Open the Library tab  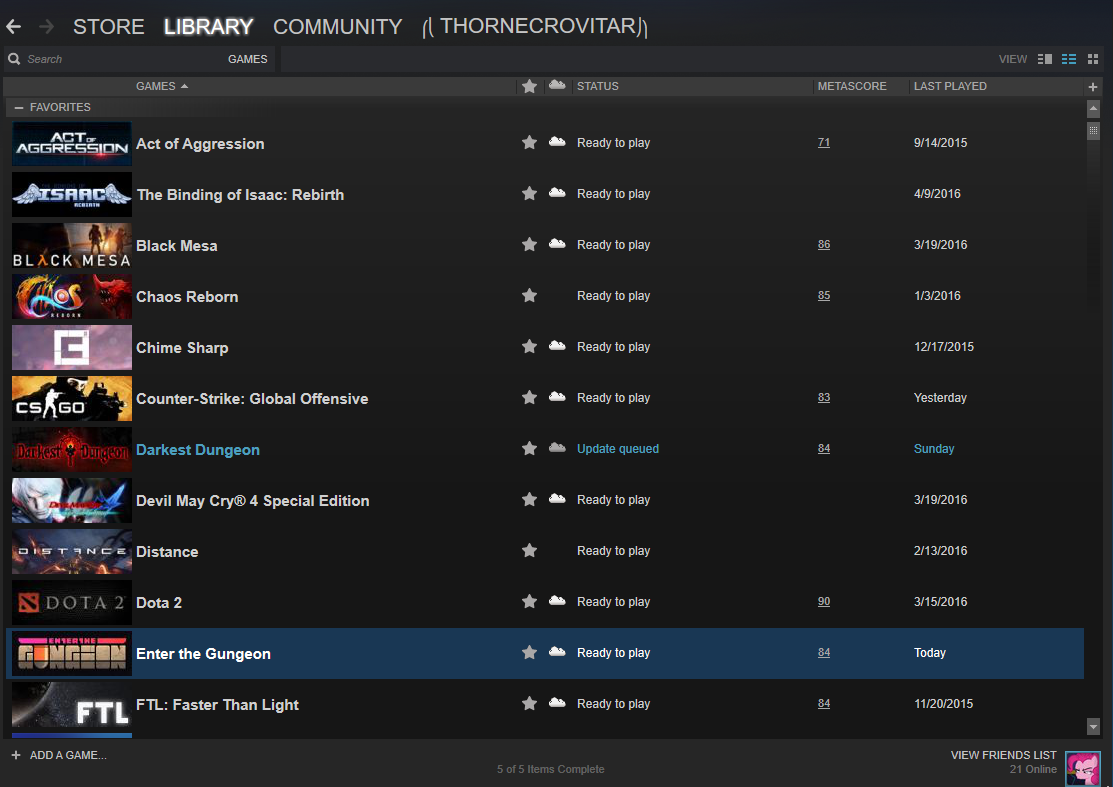208,27
